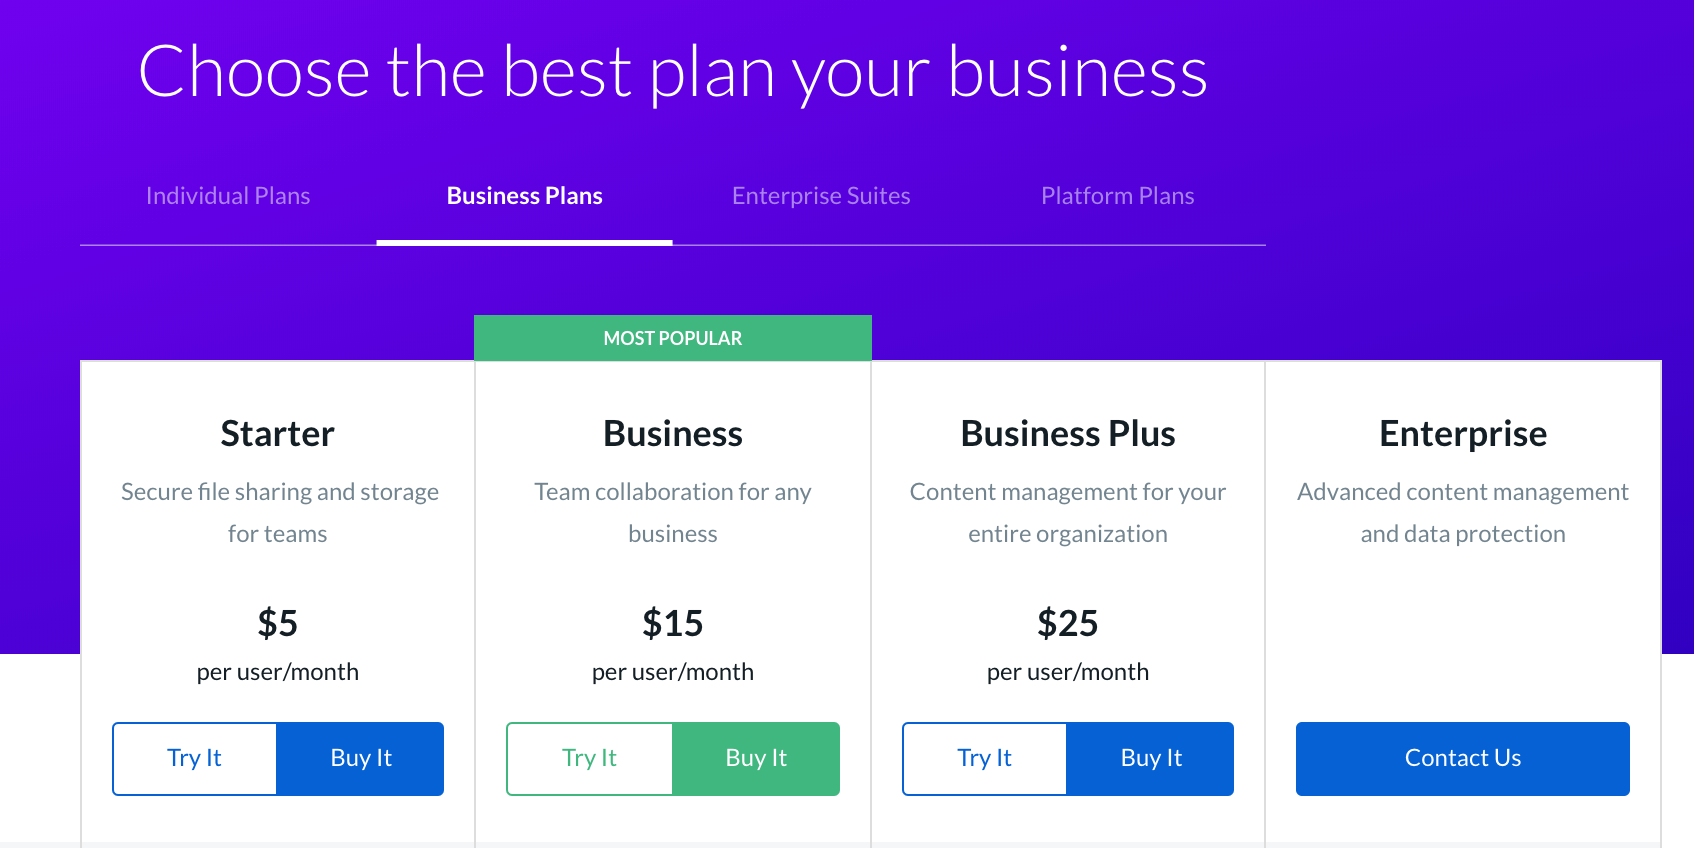Click the $15 price label
The height and width of the screenshot is (848, 1694).
point(673,623)
